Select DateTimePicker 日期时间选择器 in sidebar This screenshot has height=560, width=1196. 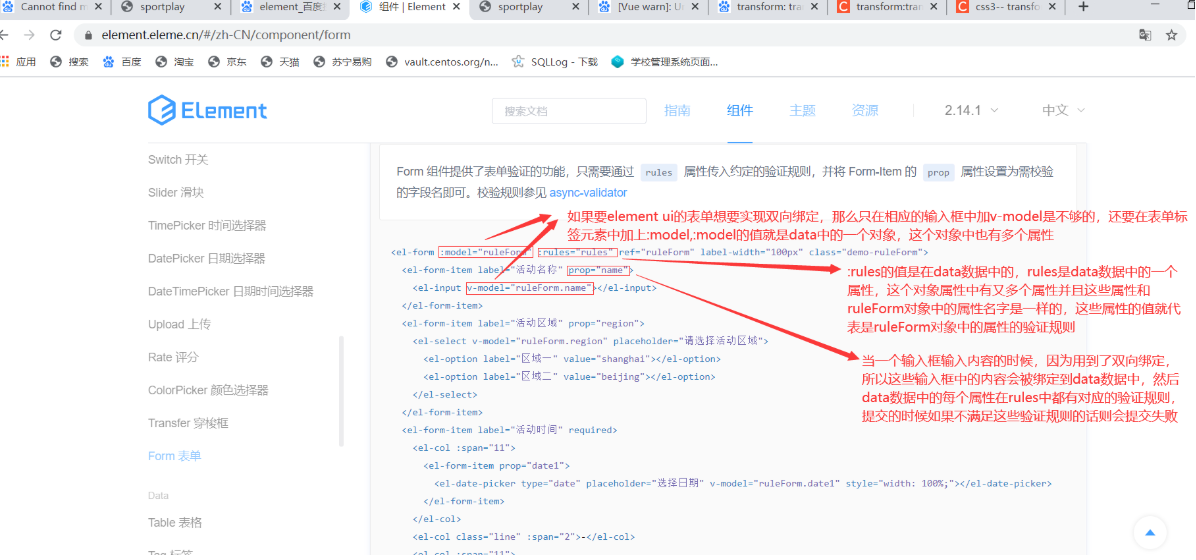click(x=230, y=291)
